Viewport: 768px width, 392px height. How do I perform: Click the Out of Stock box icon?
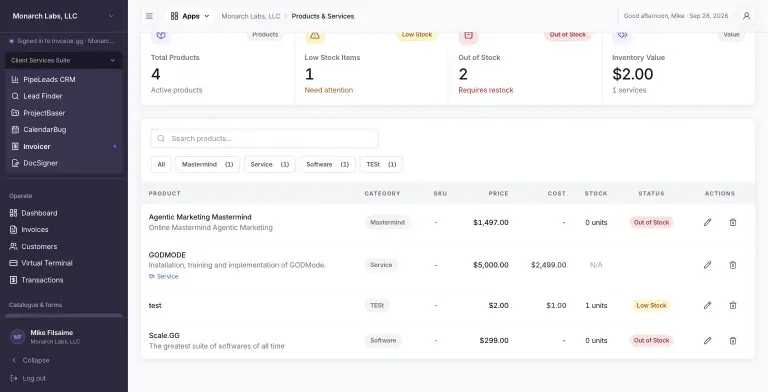pos(468,35)
